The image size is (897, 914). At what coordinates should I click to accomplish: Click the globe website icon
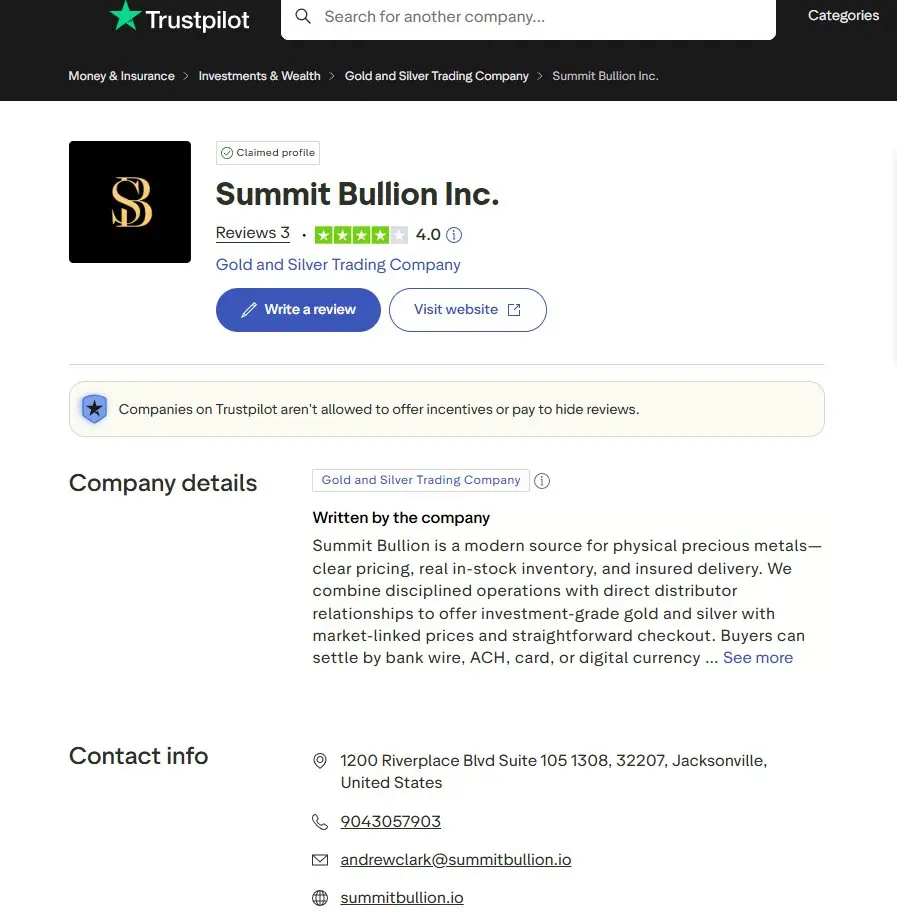[x=320, y=898]
